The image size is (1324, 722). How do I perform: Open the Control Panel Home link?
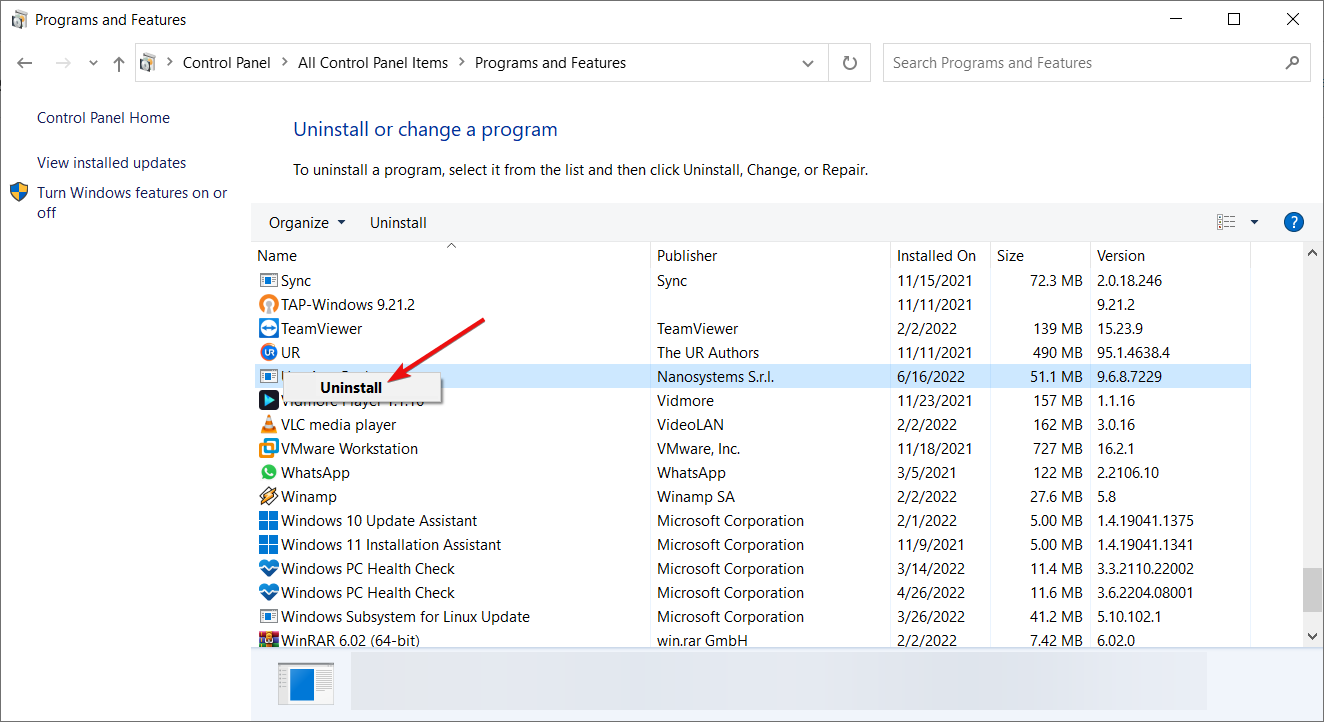coord(103,118)
